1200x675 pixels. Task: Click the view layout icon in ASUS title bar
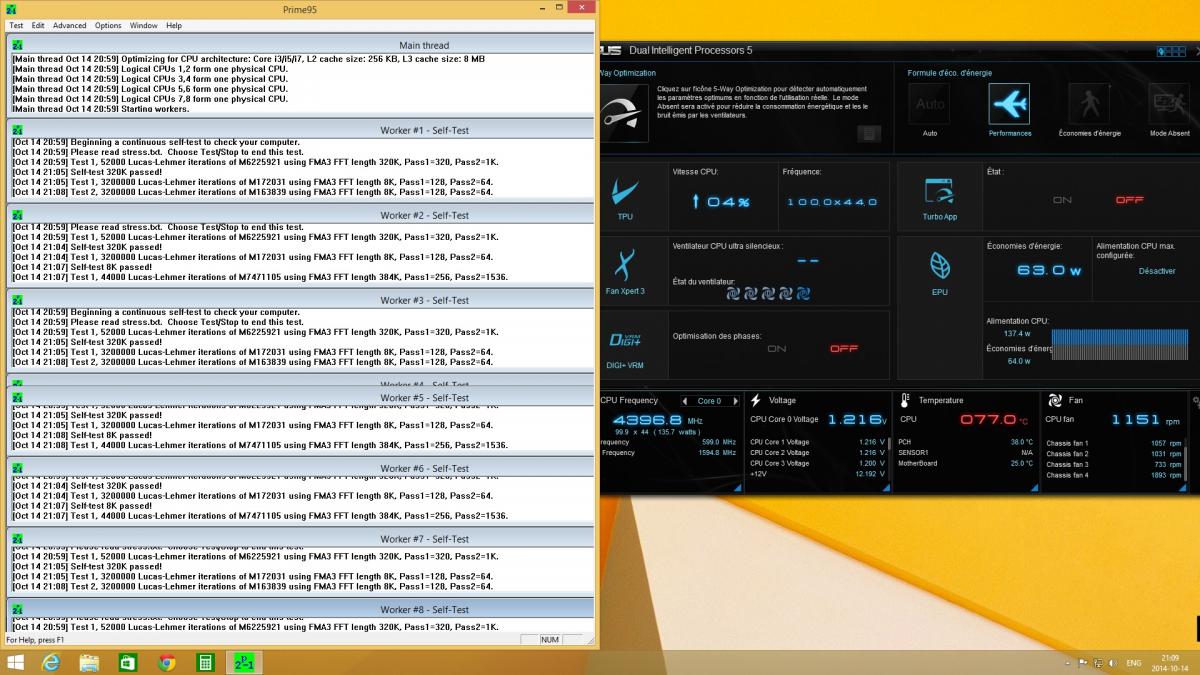1170,50
